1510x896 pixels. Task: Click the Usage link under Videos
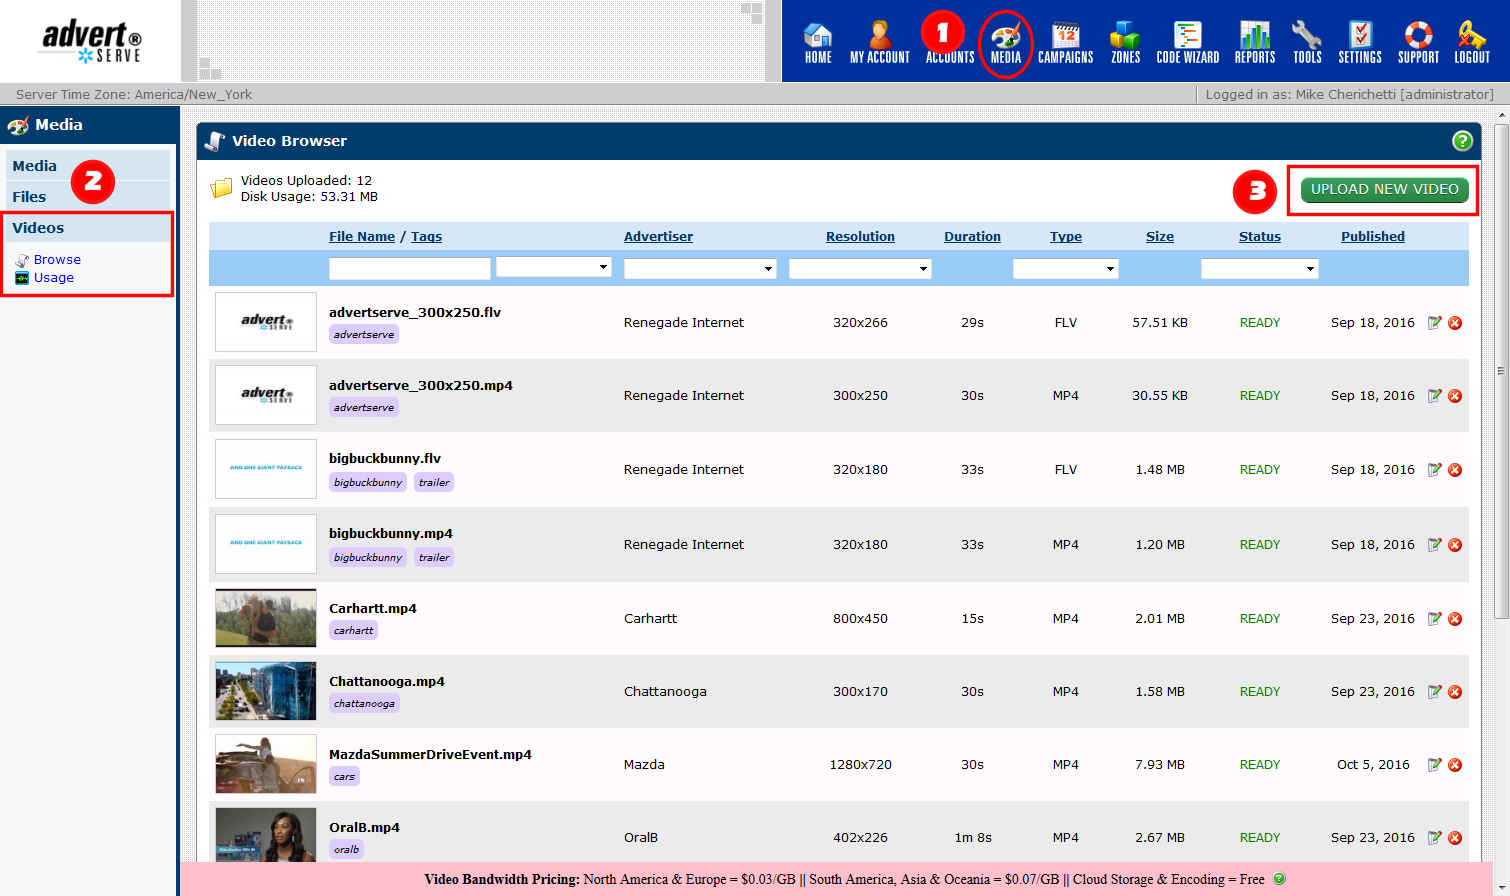click(x=54, y=278)
